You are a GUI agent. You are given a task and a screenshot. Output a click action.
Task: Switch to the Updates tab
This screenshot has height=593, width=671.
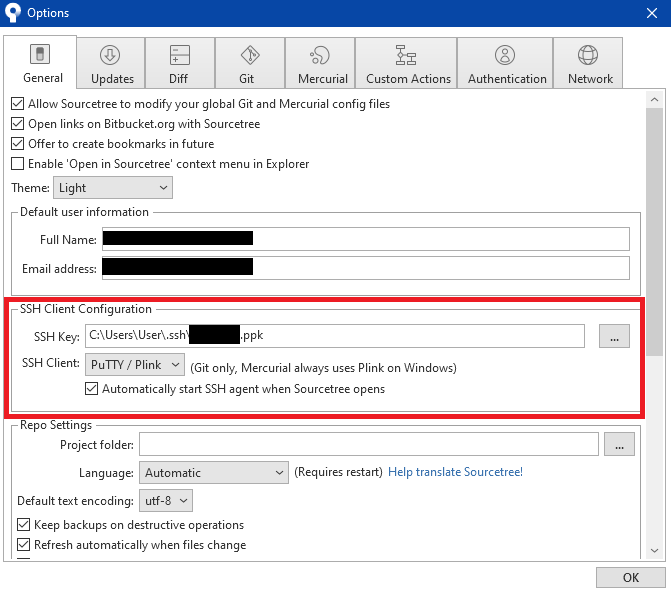(111, 63)
